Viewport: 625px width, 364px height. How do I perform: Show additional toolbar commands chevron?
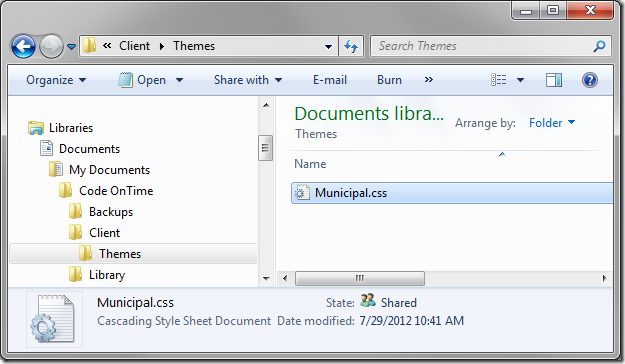click(x=428, y=80)
